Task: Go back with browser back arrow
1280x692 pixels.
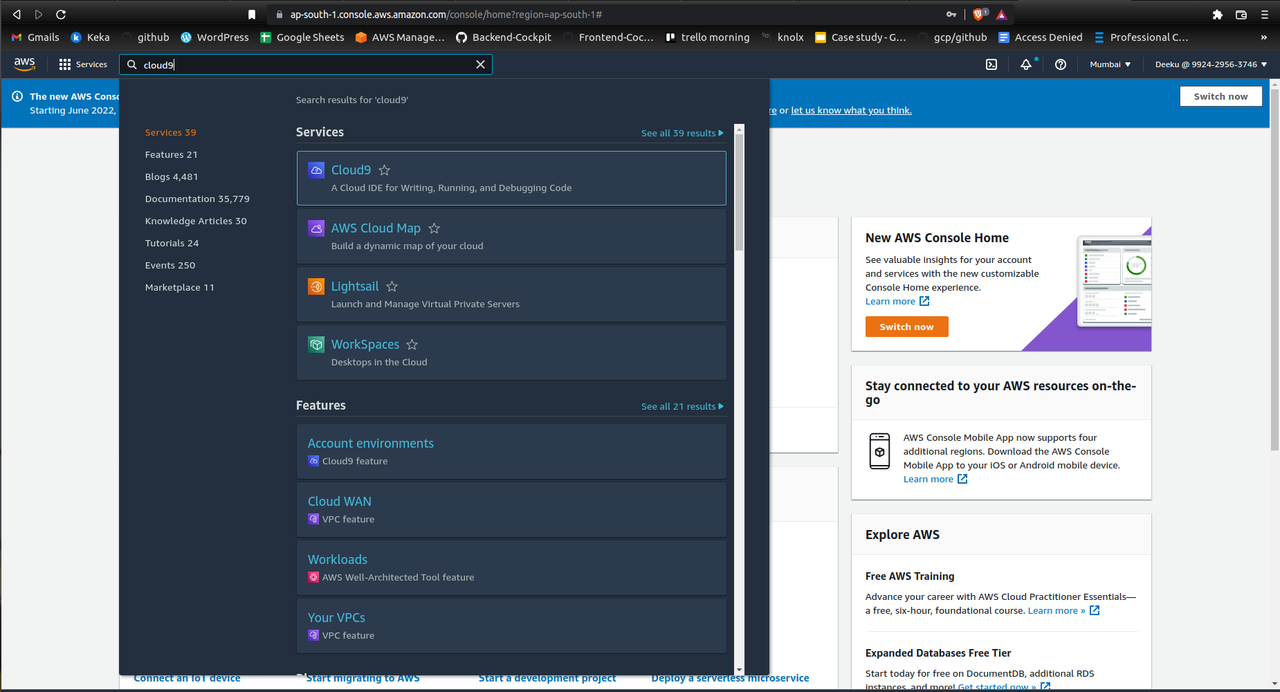Action: click(15, 14)
